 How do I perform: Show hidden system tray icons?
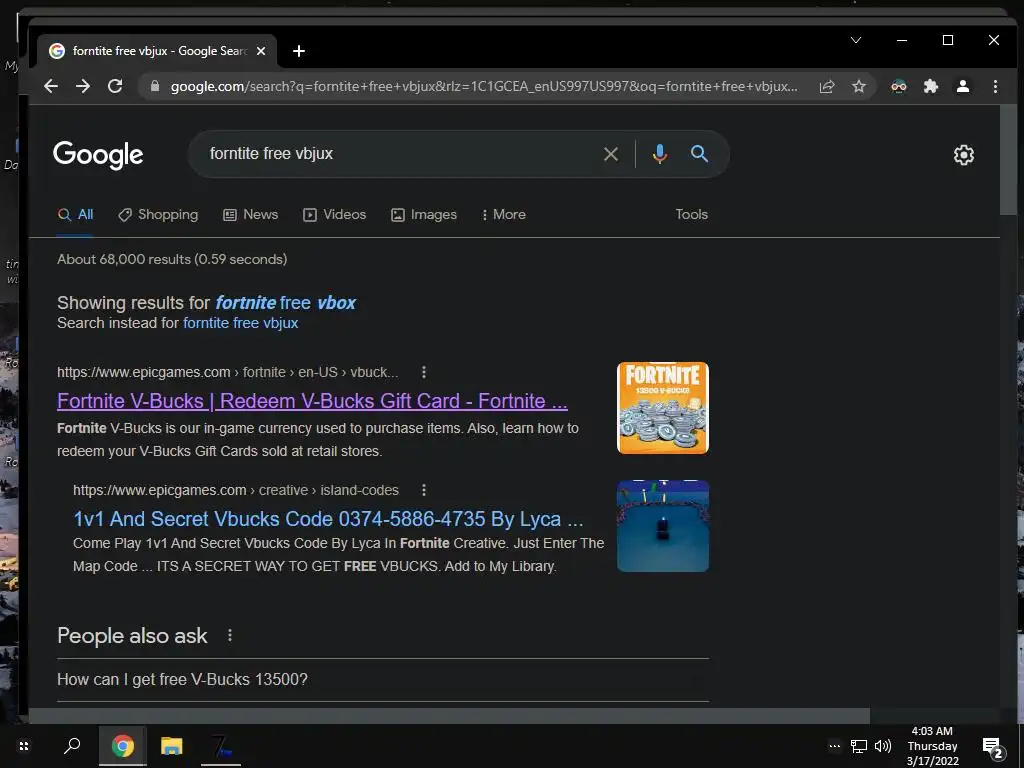pyautogui.click(x=835, y=746)
